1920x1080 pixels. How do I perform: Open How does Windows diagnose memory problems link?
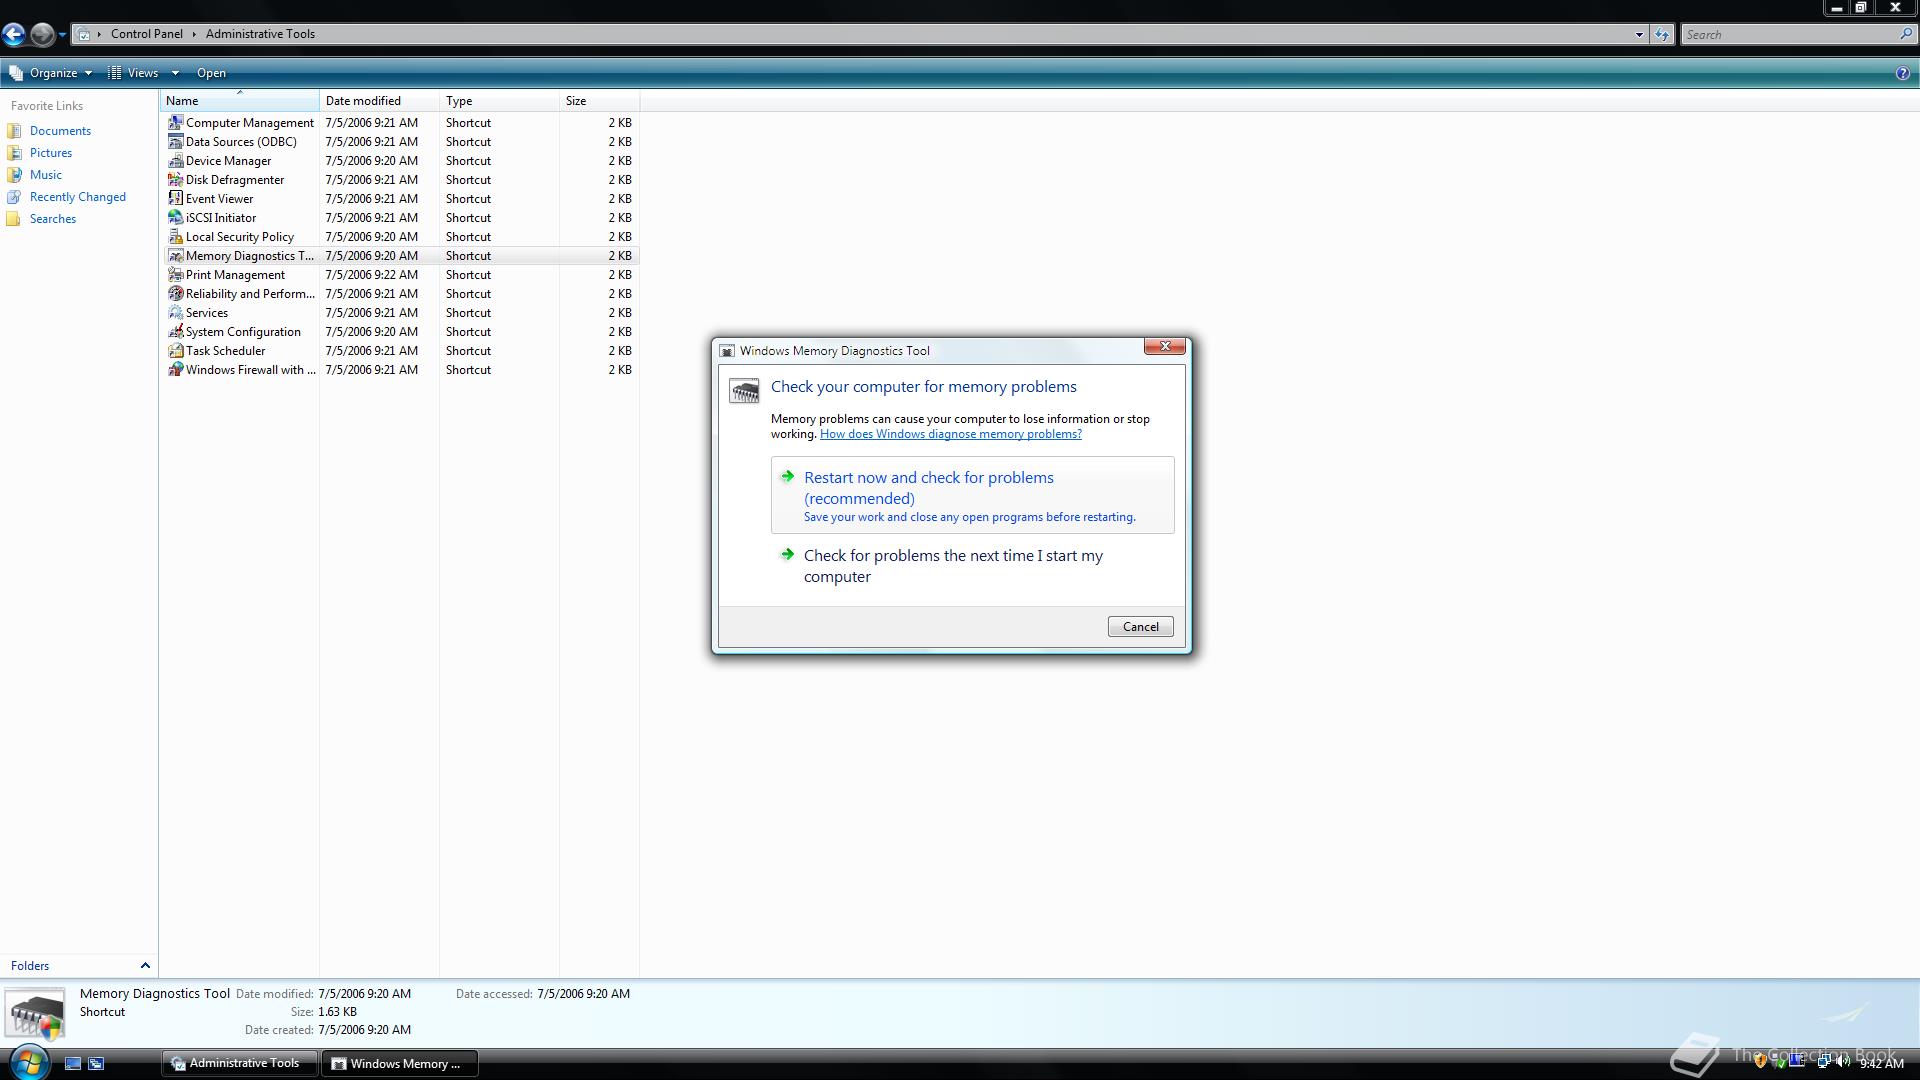tap(950, 434)
